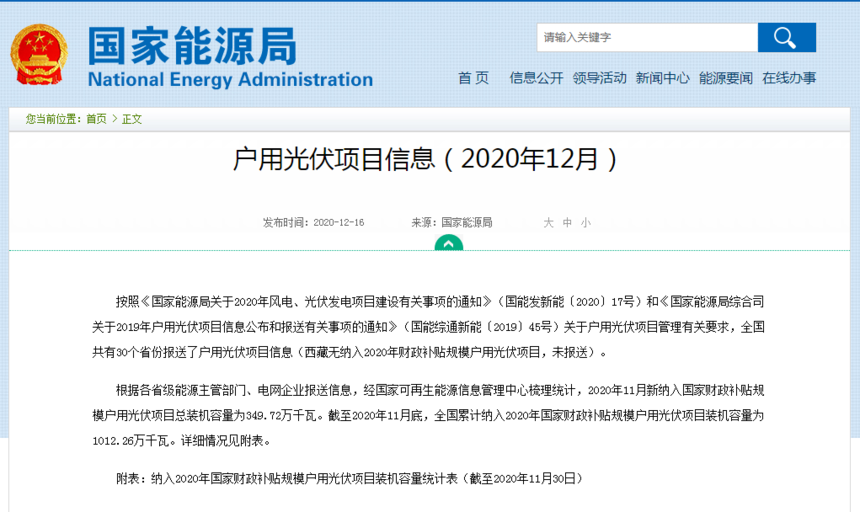This screenshot has width=860, height=512.
Task: Click the value 349.72万千瓦 in paragraph
Action: click(x=281, y=416)
